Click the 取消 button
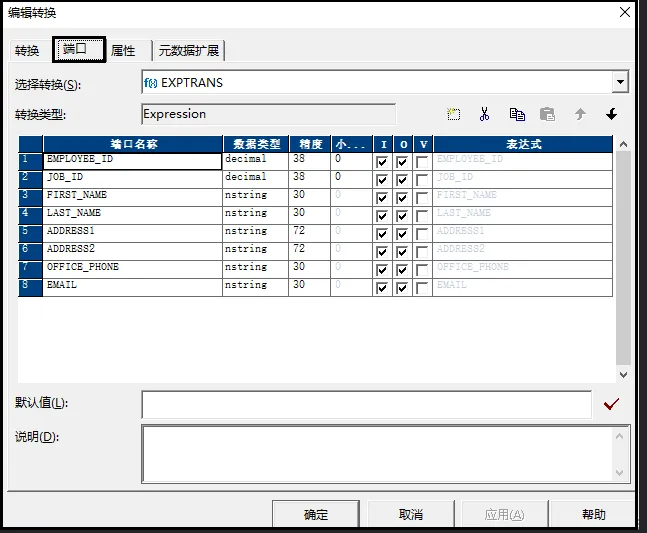Screen dimensions: 647x533 [411, 514]
